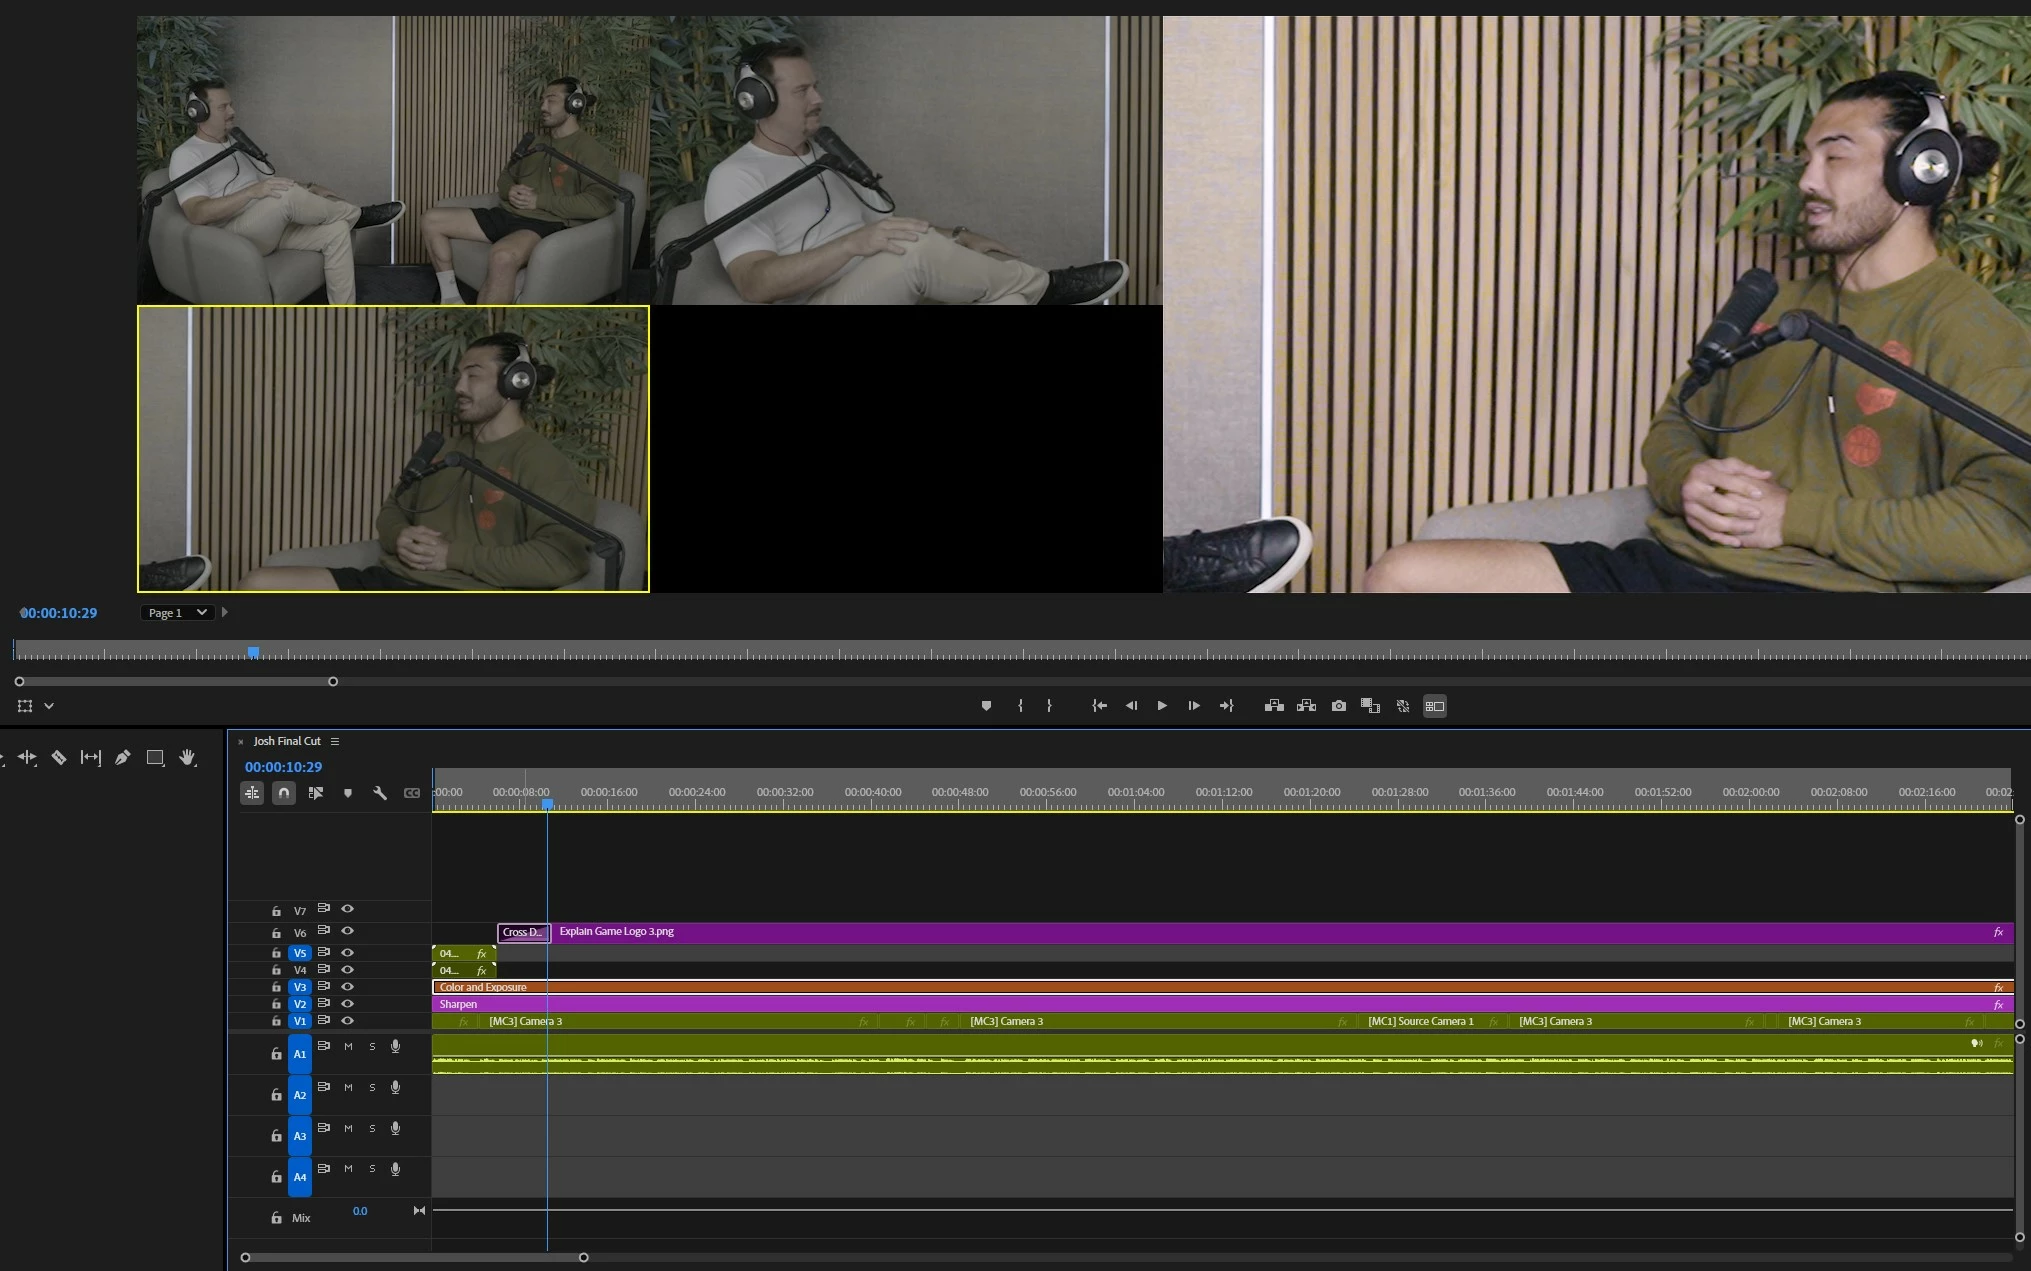Select the Razor tool
This screenshot has width=2031, height=1271.
(59, 758)
